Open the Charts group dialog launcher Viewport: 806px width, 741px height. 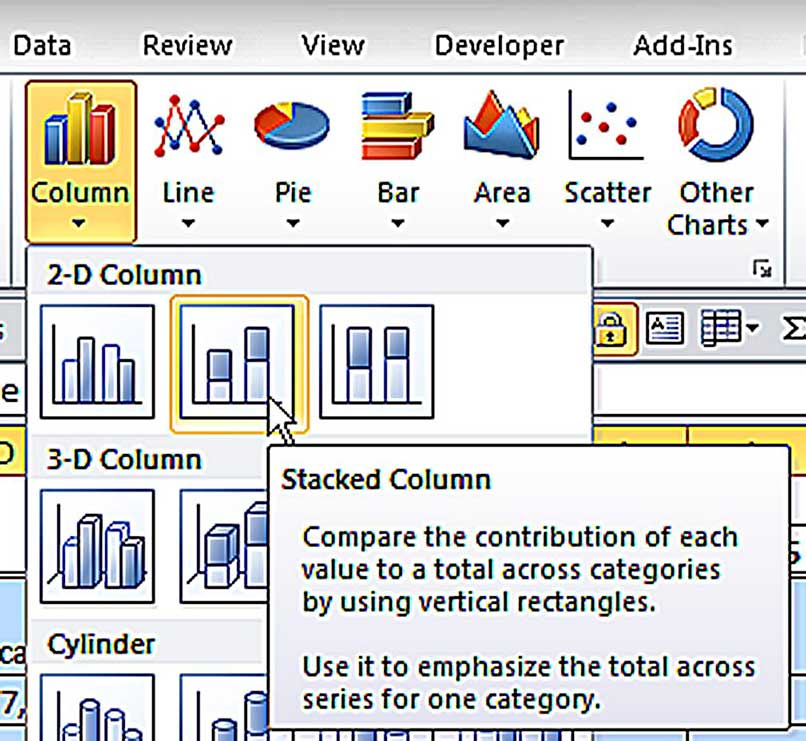(x=762, y=268)
